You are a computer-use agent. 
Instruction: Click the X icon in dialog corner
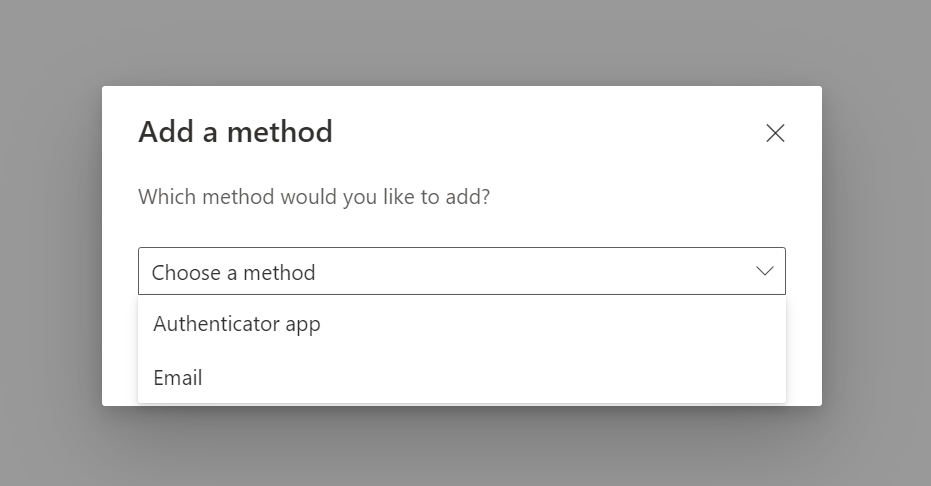click(775, 133)
